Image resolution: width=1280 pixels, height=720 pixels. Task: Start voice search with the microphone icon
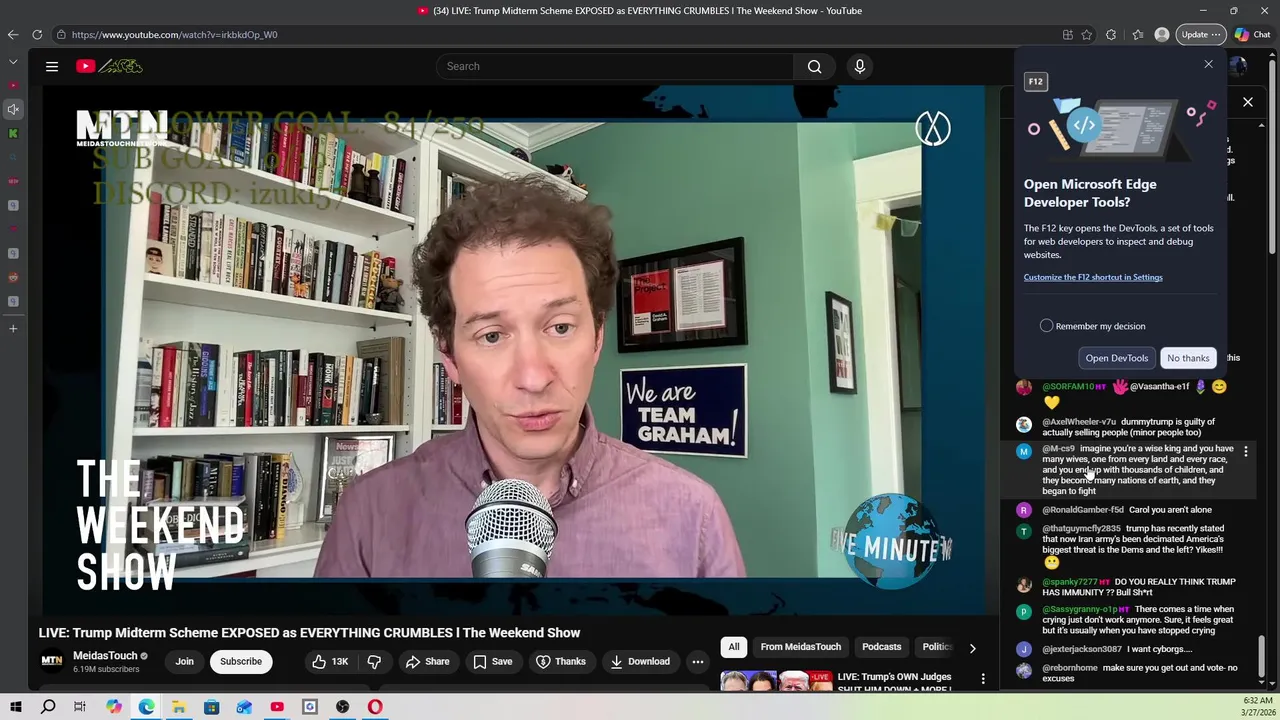tap(859, 66)
